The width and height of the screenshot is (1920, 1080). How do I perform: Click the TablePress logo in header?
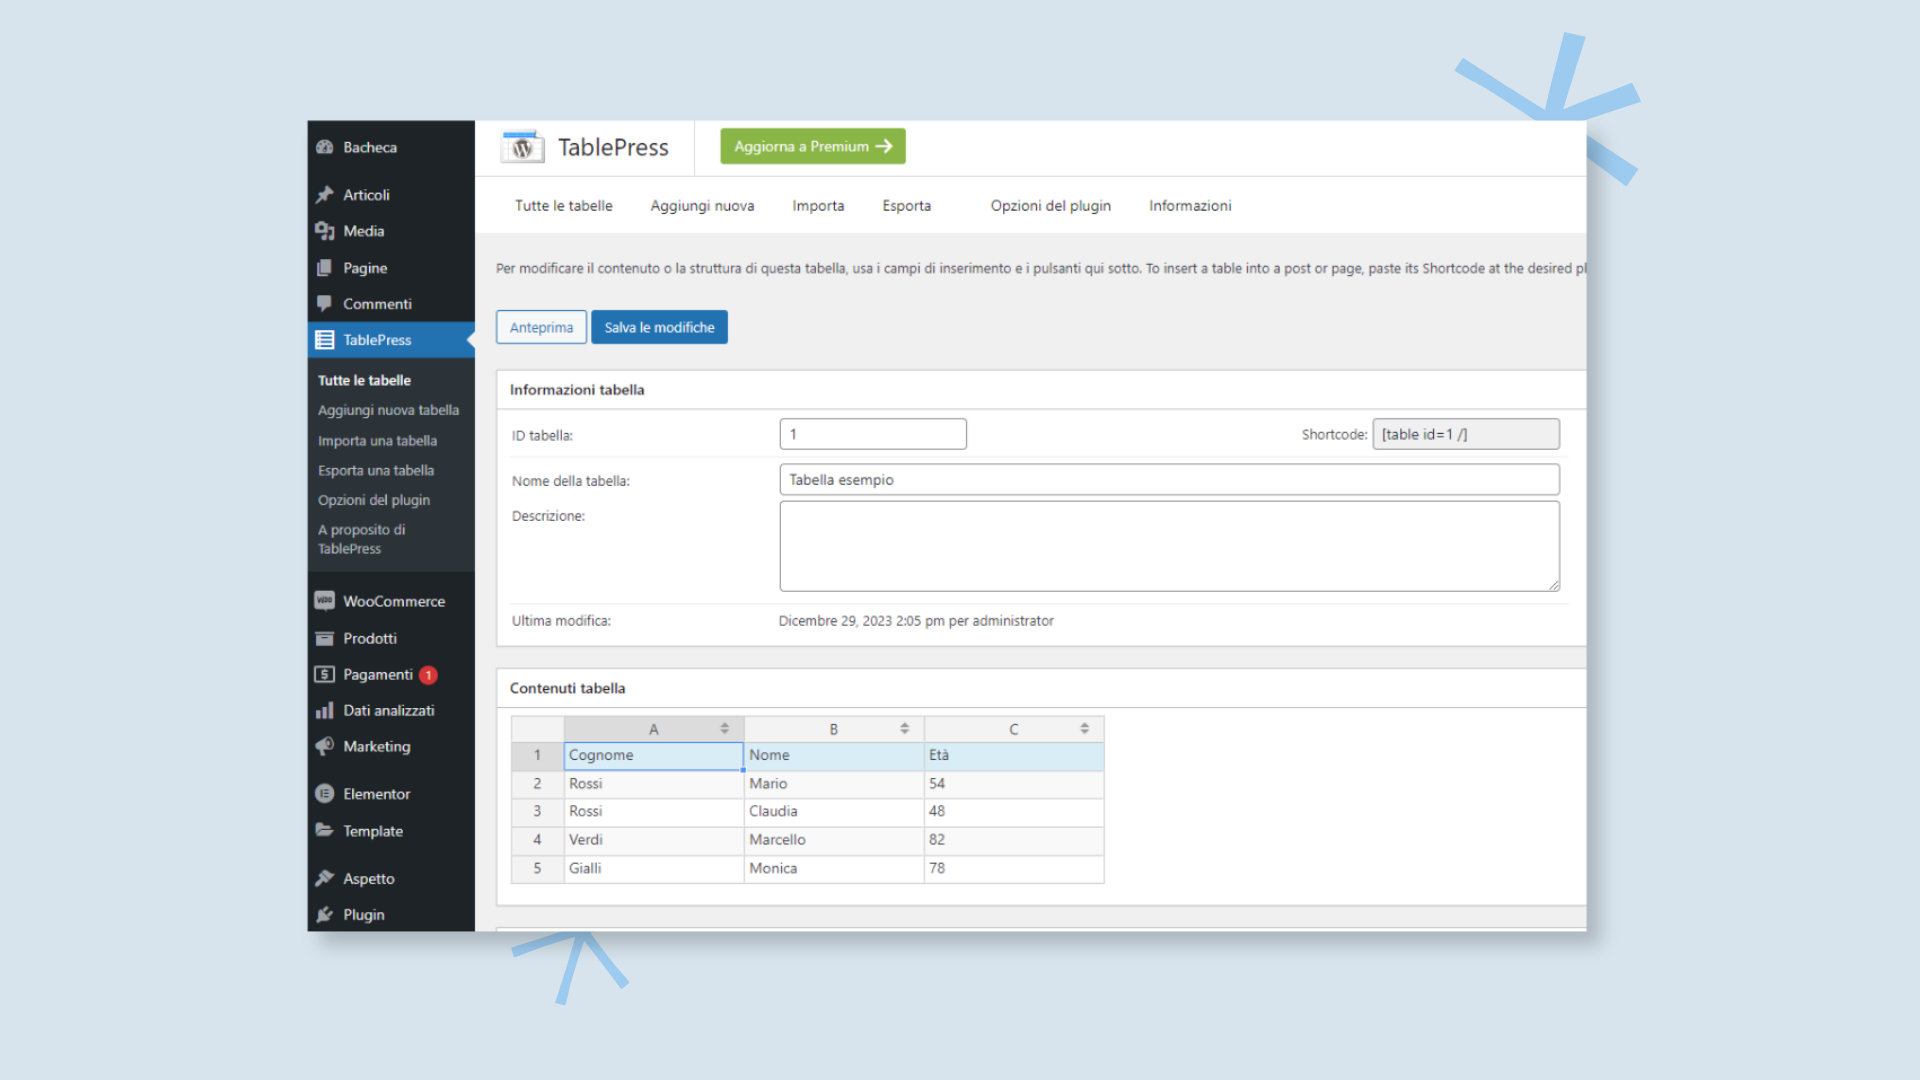522,147
